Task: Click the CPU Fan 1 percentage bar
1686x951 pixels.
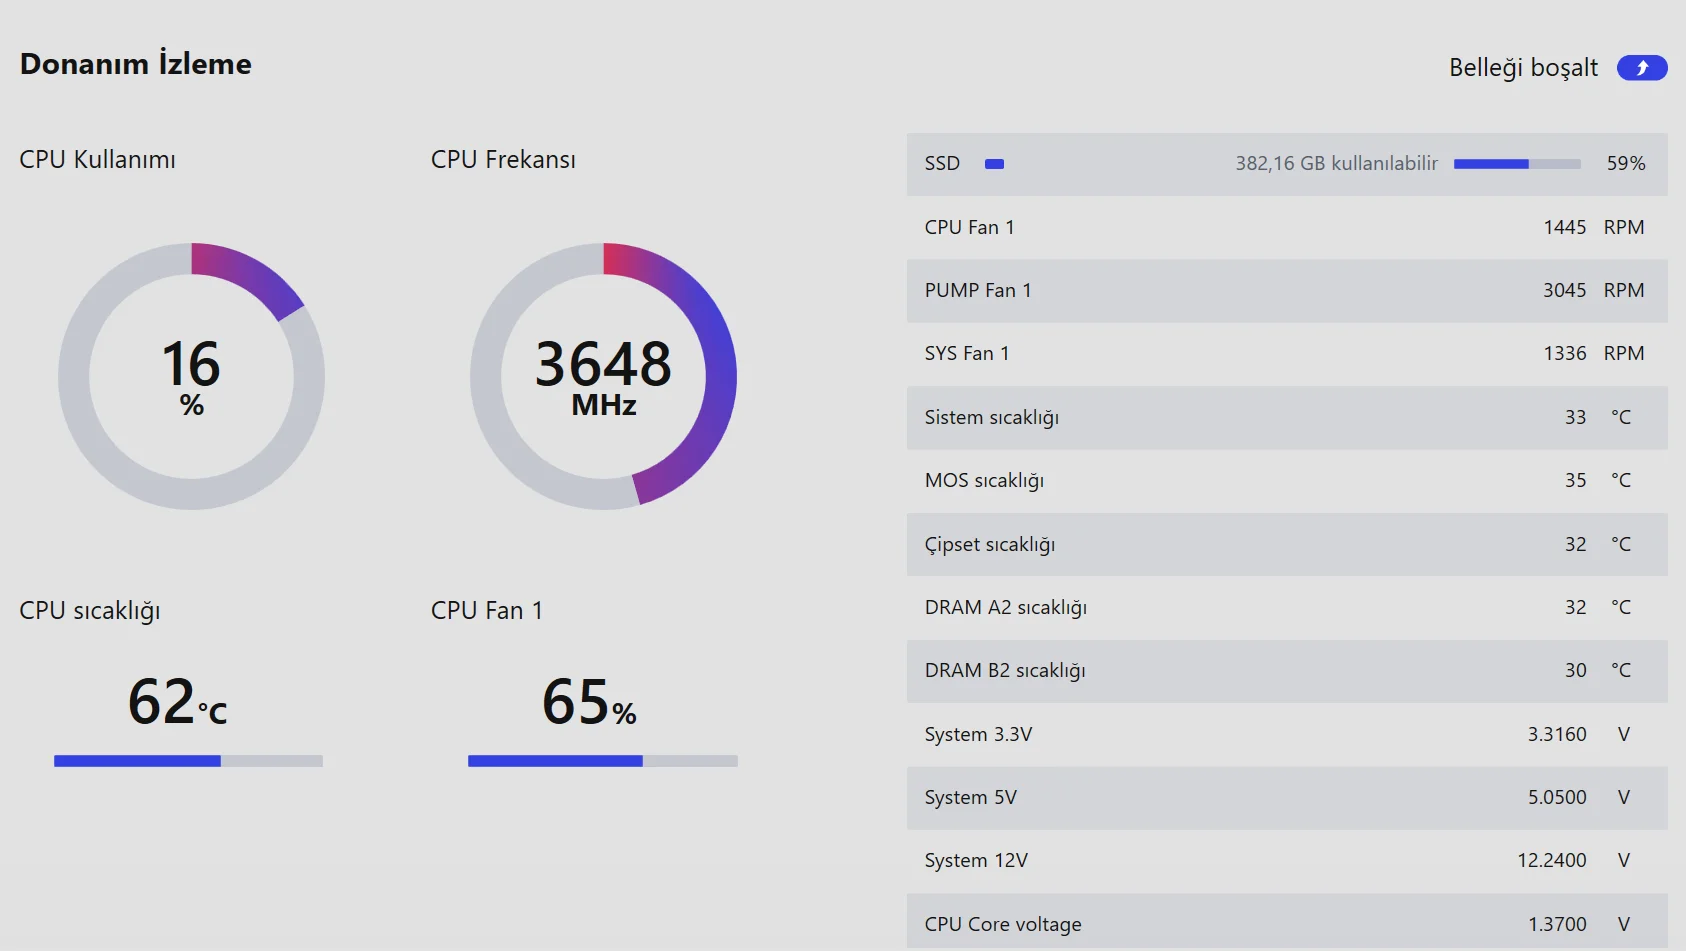Action: coord(602,761)
